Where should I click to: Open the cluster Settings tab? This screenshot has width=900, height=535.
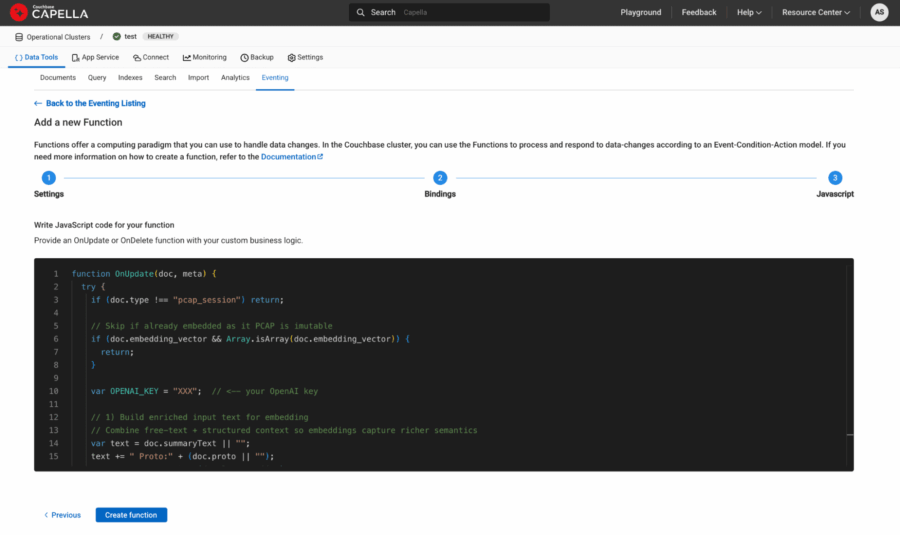click(305, 57)
